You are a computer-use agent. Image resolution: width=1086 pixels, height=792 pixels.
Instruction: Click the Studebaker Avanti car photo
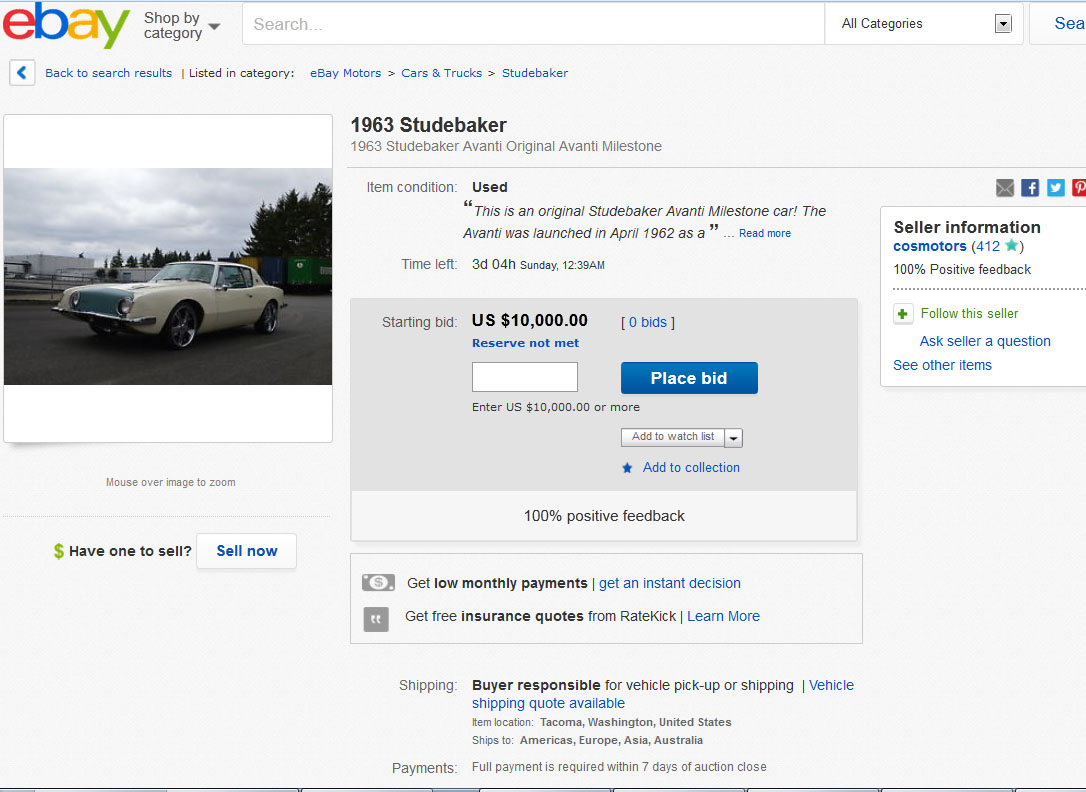pos(168,277)
